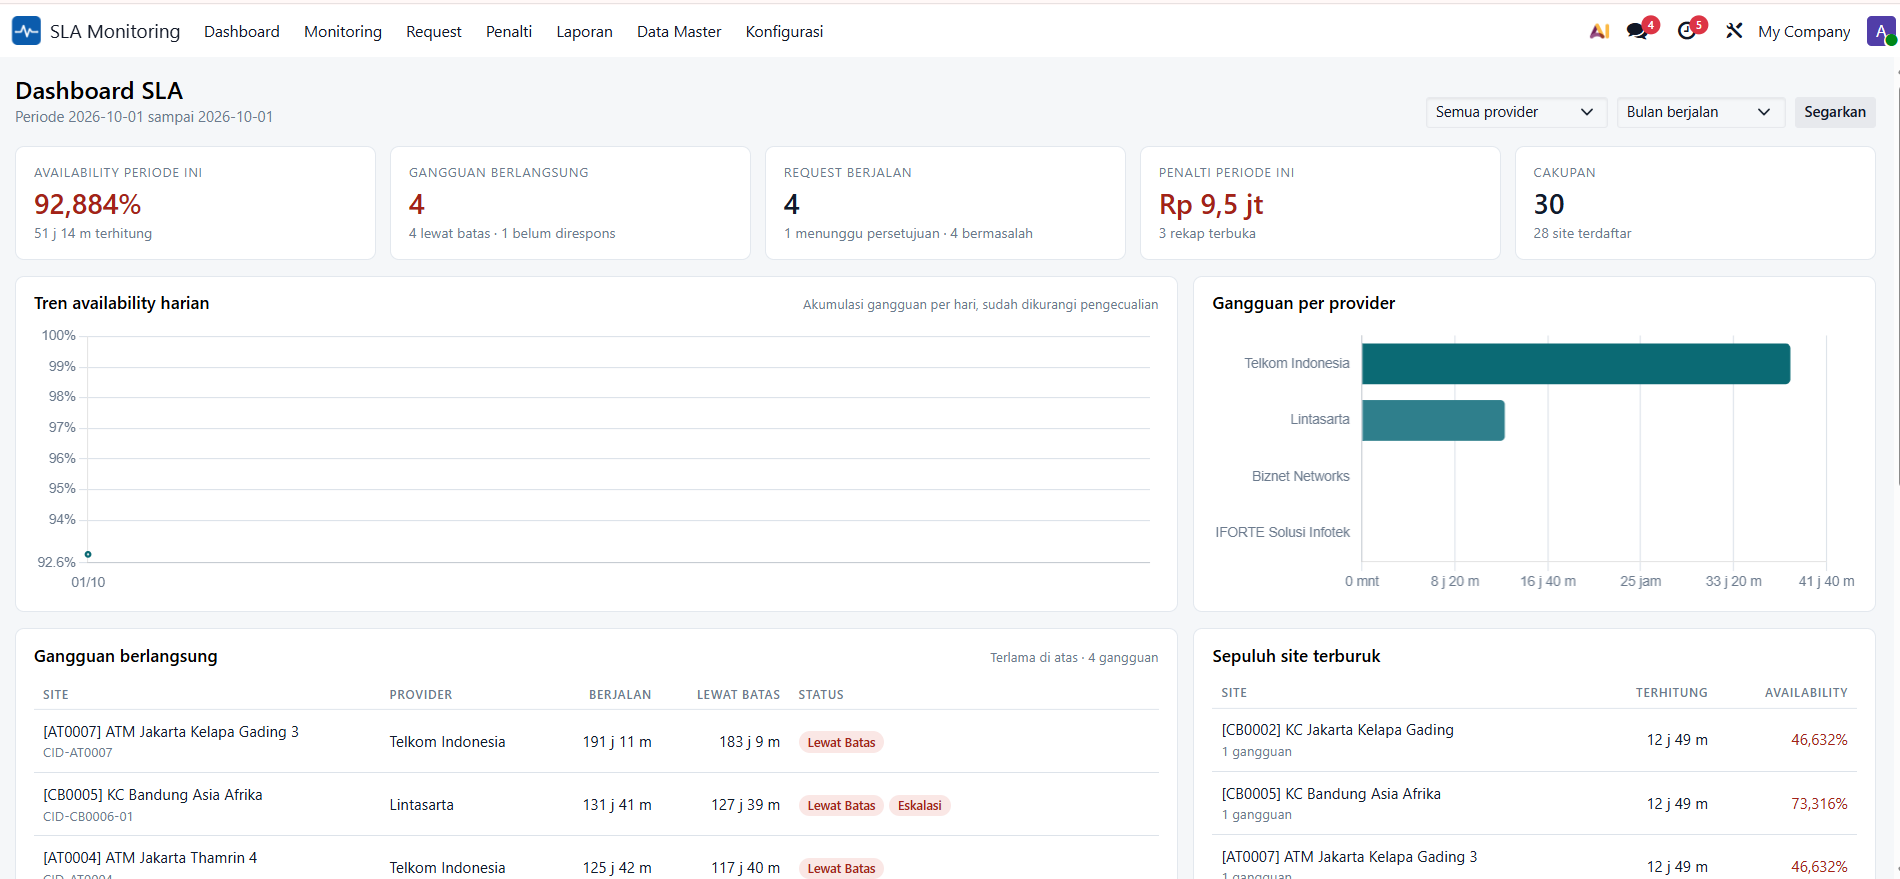Expand the Semua provider dropdown

pyautogui.click(x=1516, y=112)
